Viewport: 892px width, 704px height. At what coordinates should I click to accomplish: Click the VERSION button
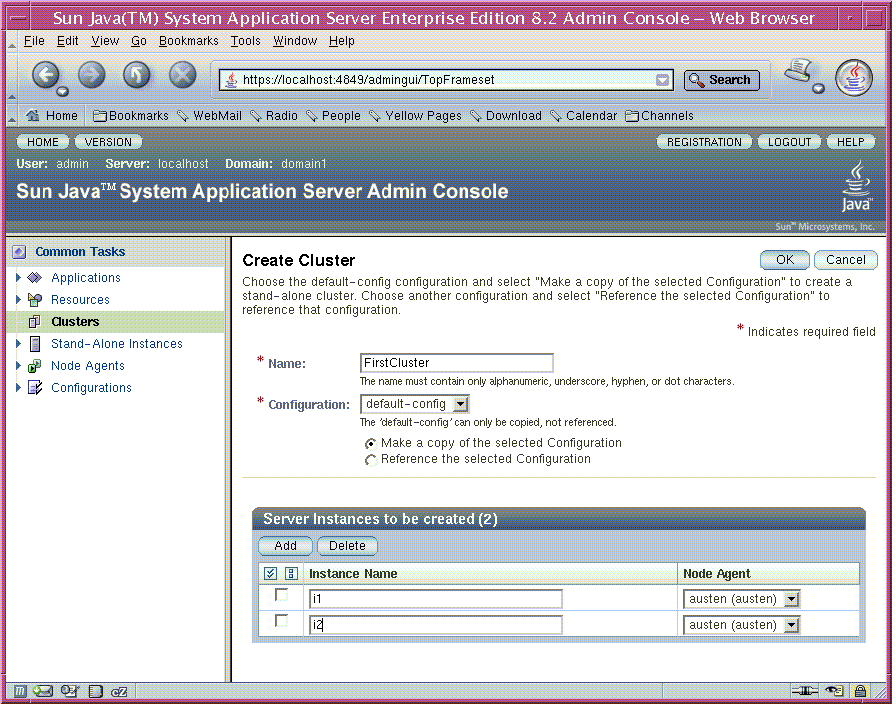pos(108,142)
